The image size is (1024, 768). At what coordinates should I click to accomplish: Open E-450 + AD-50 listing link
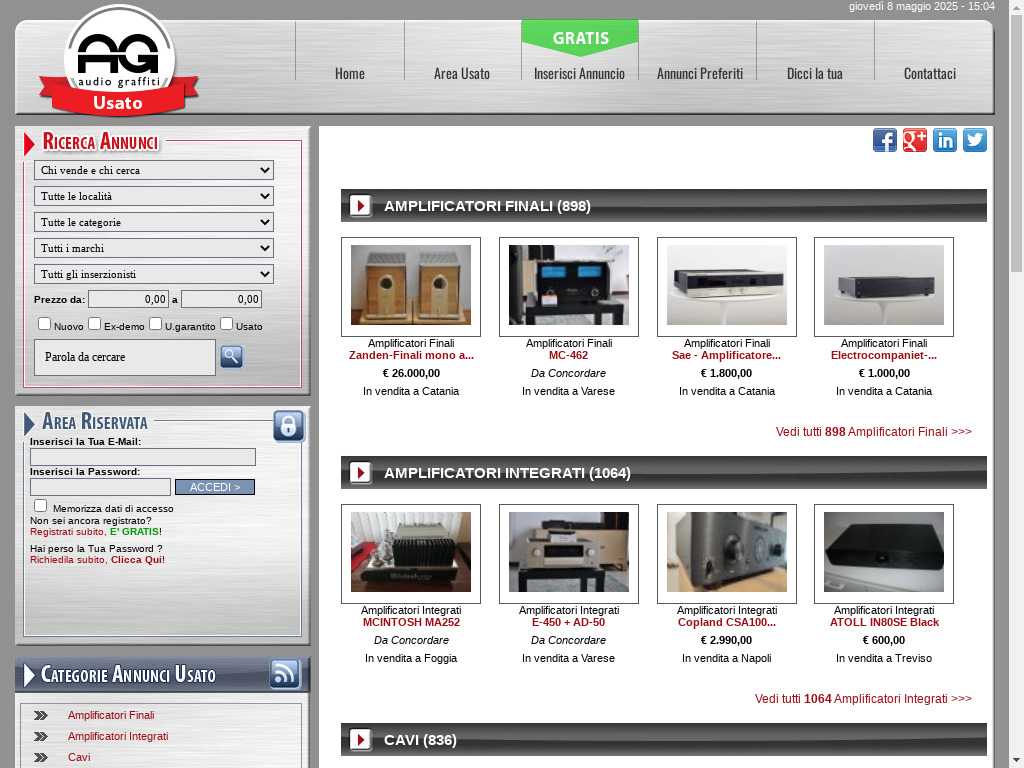tap(569, 622)
